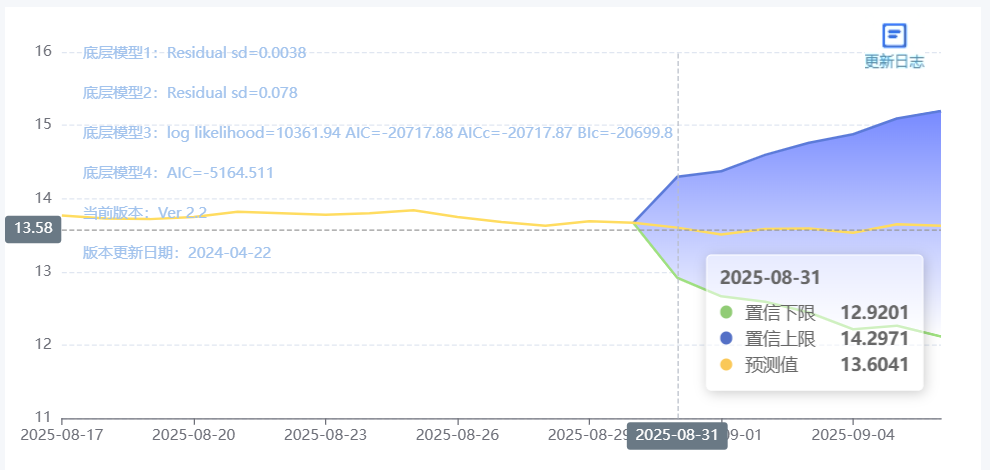Viewport: 990px width, 470px height.
Task: Click the 14.2971 value in the tooltip
Action: pos(874,339)
